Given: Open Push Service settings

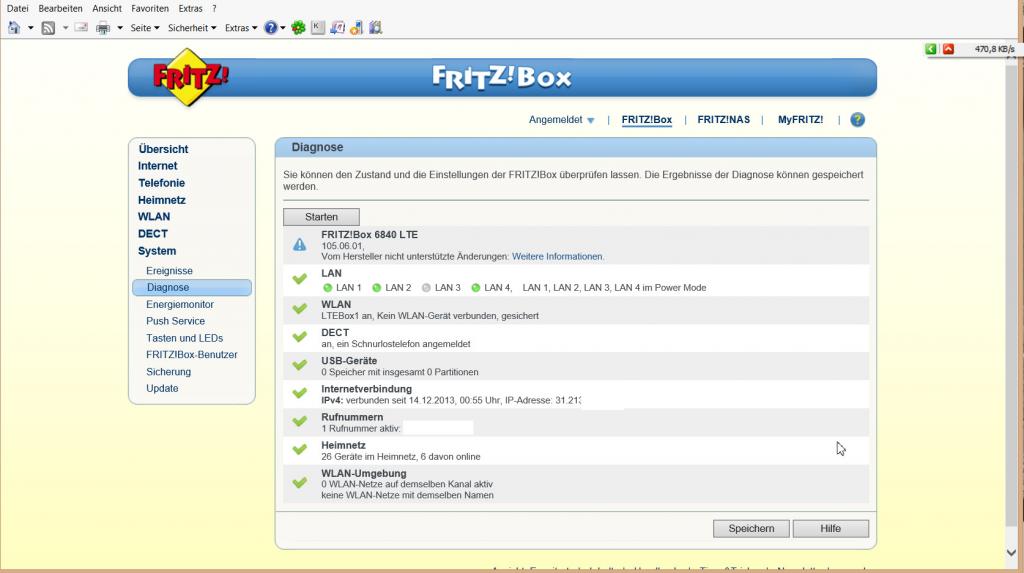Looking at the screenshot, I should tap(175, 321).
